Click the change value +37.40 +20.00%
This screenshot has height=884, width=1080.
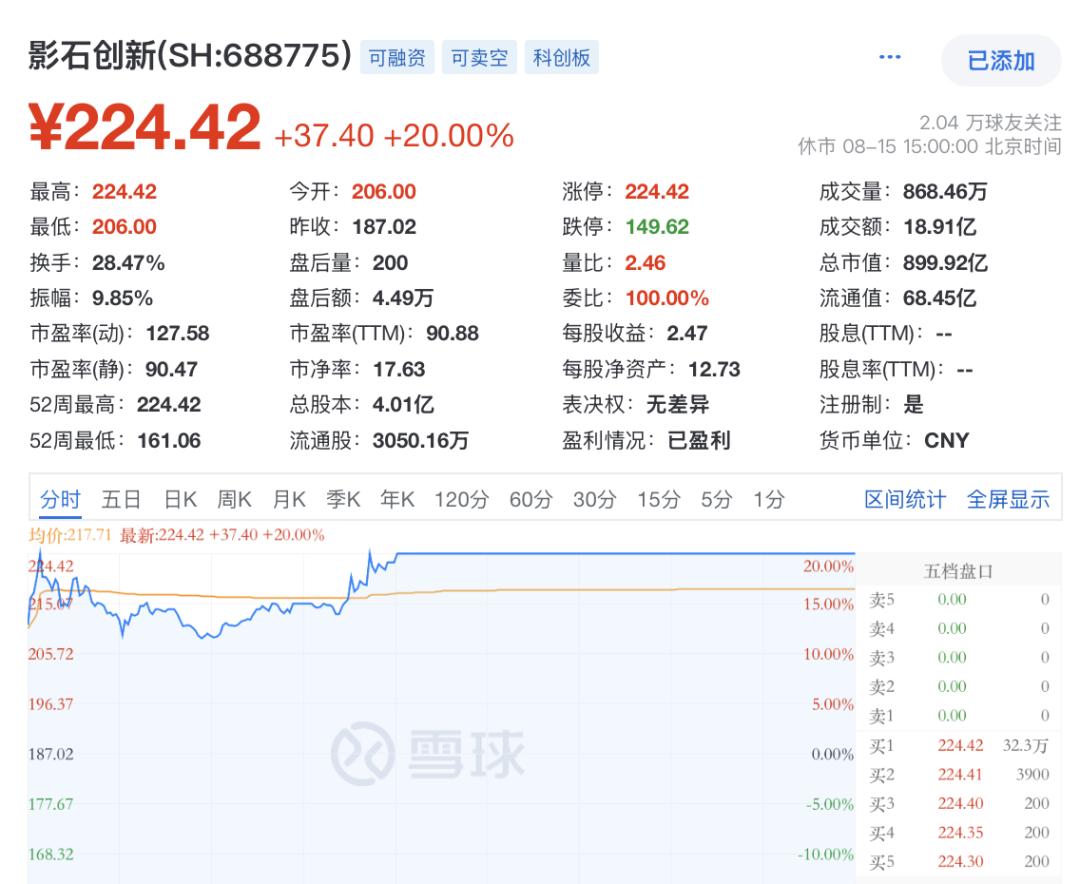394,135
